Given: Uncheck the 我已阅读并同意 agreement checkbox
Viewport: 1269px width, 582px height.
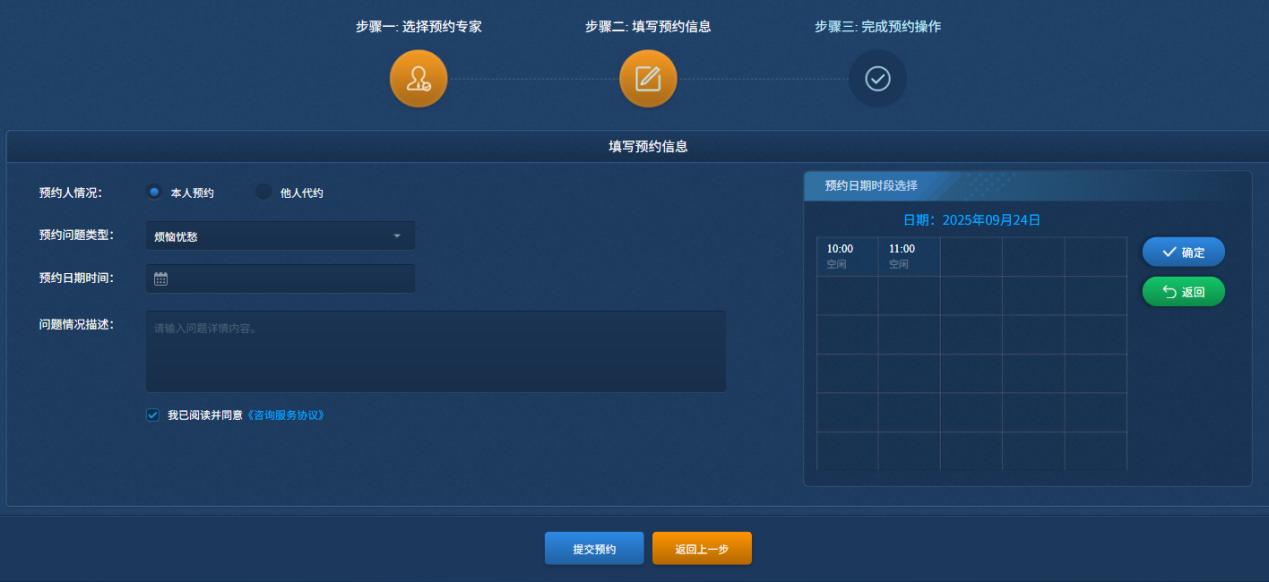Looking at the screenshot, I should [x=153, y=415].
